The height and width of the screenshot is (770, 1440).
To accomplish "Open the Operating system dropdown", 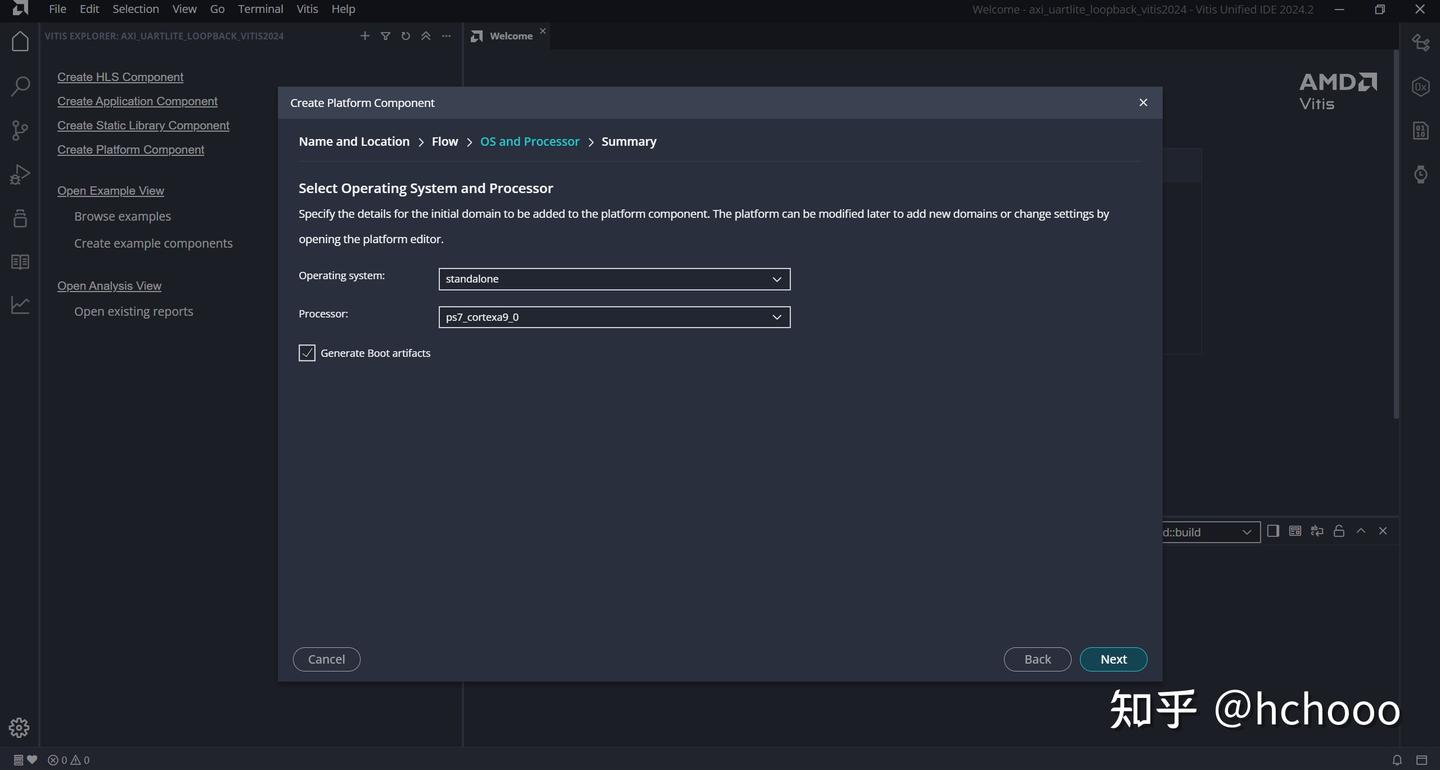I will click(x=614, y=279).
